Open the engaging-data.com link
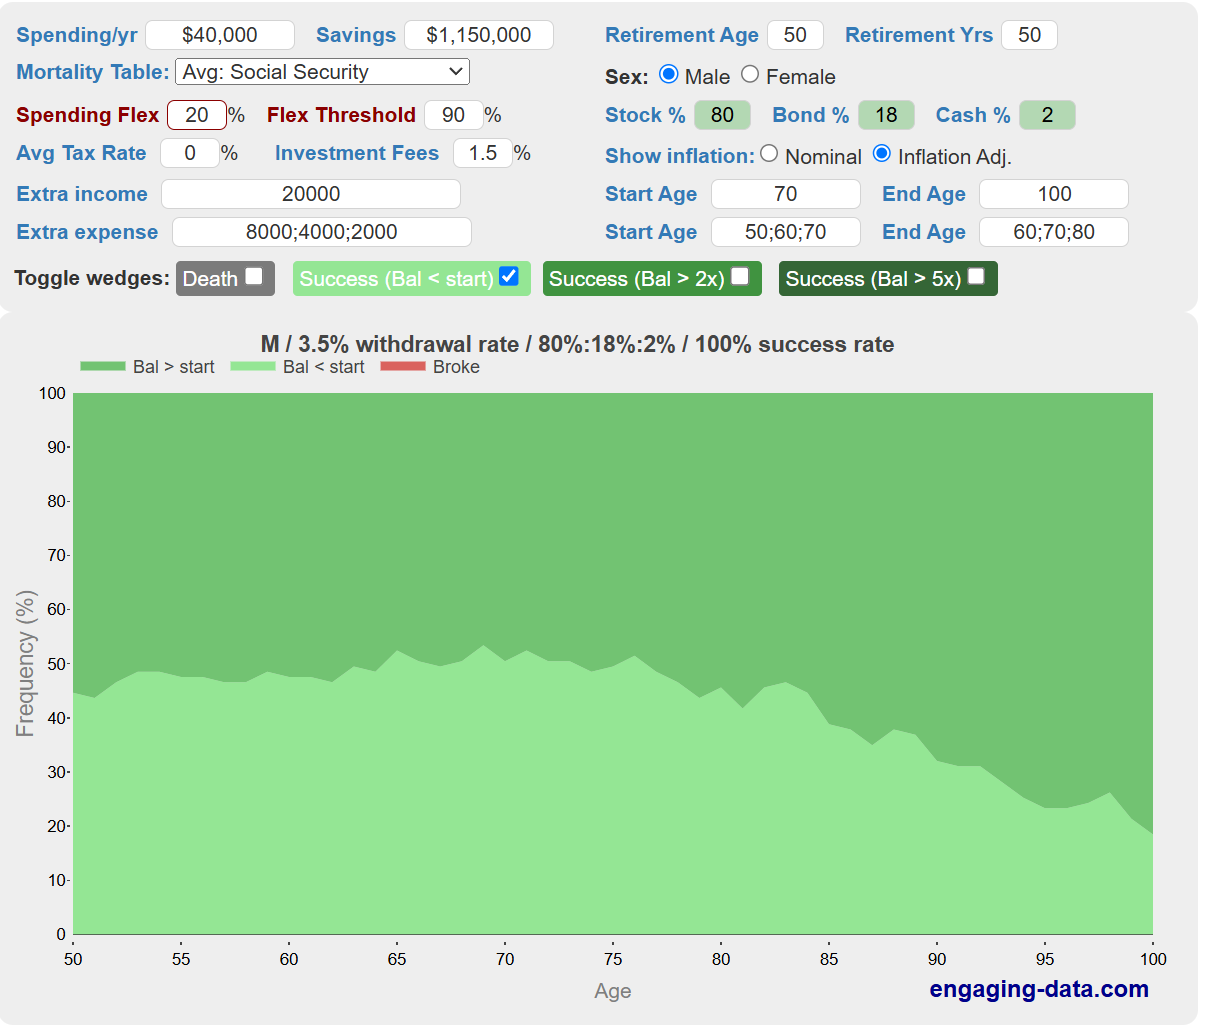The width and height of the screenshot is (1209, 1028). (1038, 989)
